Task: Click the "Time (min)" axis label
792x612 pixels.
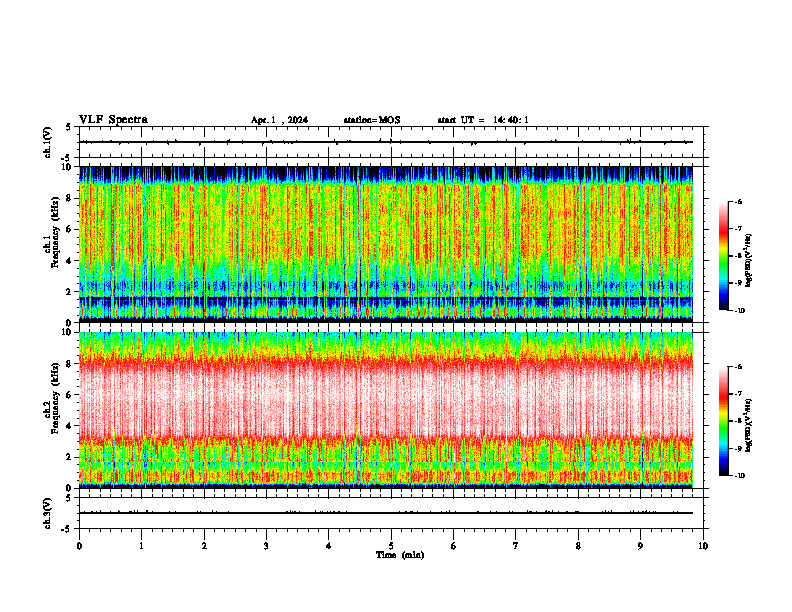Action: (x=400, y=555)
